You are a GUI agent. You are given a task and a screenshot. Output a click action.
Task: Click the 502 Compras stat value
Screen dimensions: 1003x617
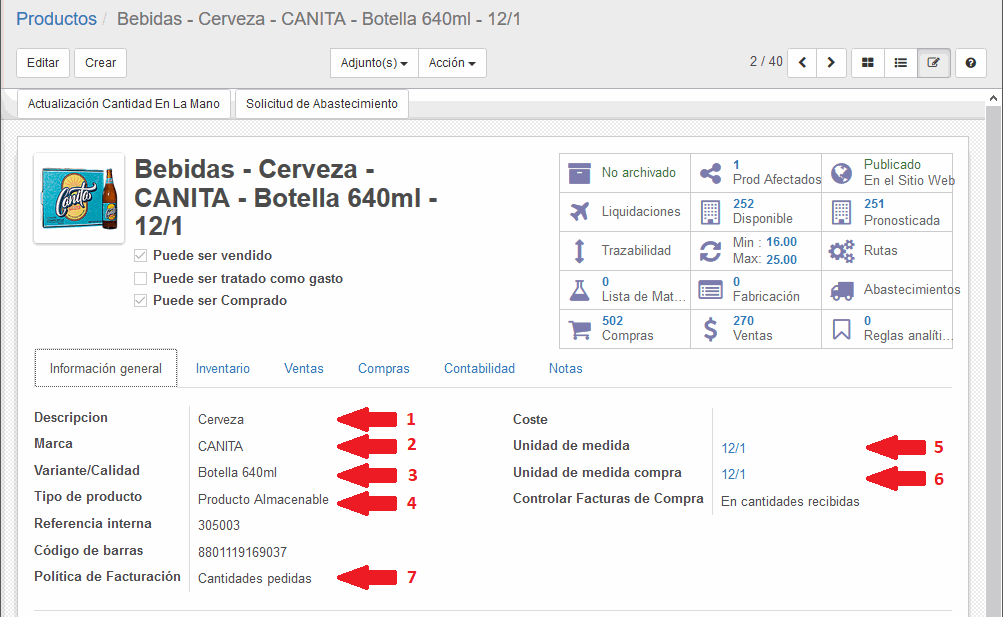pos(612,321)
